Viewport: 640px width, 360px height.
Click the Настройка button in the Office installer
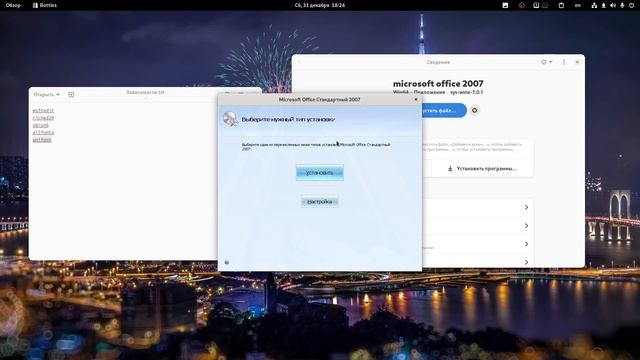pyautogui.click(x=320, y=202)
